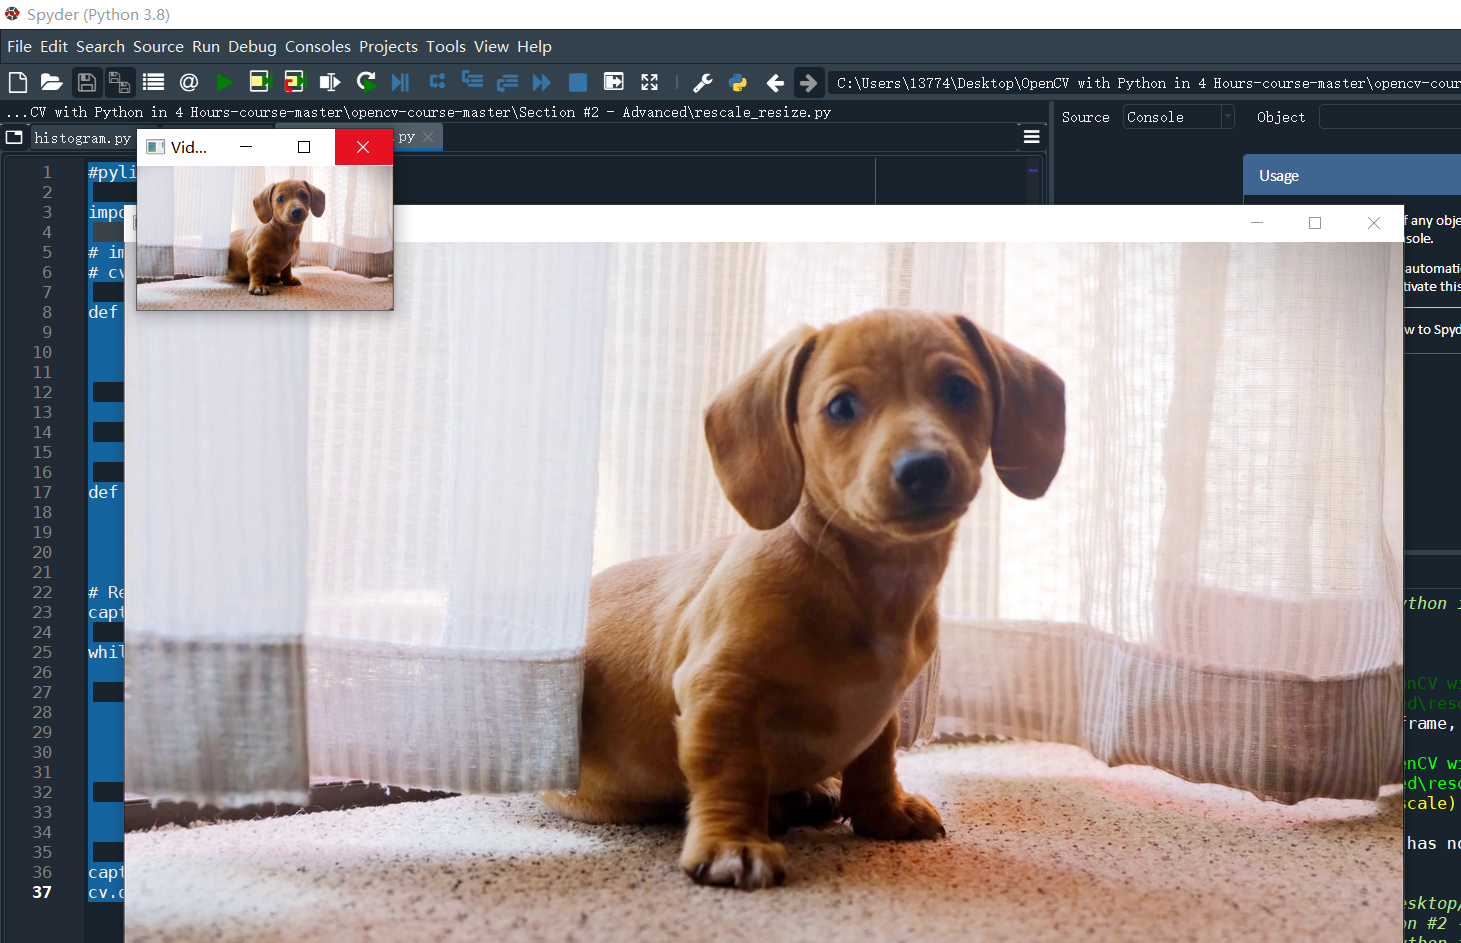Open the Run menu

206,46
